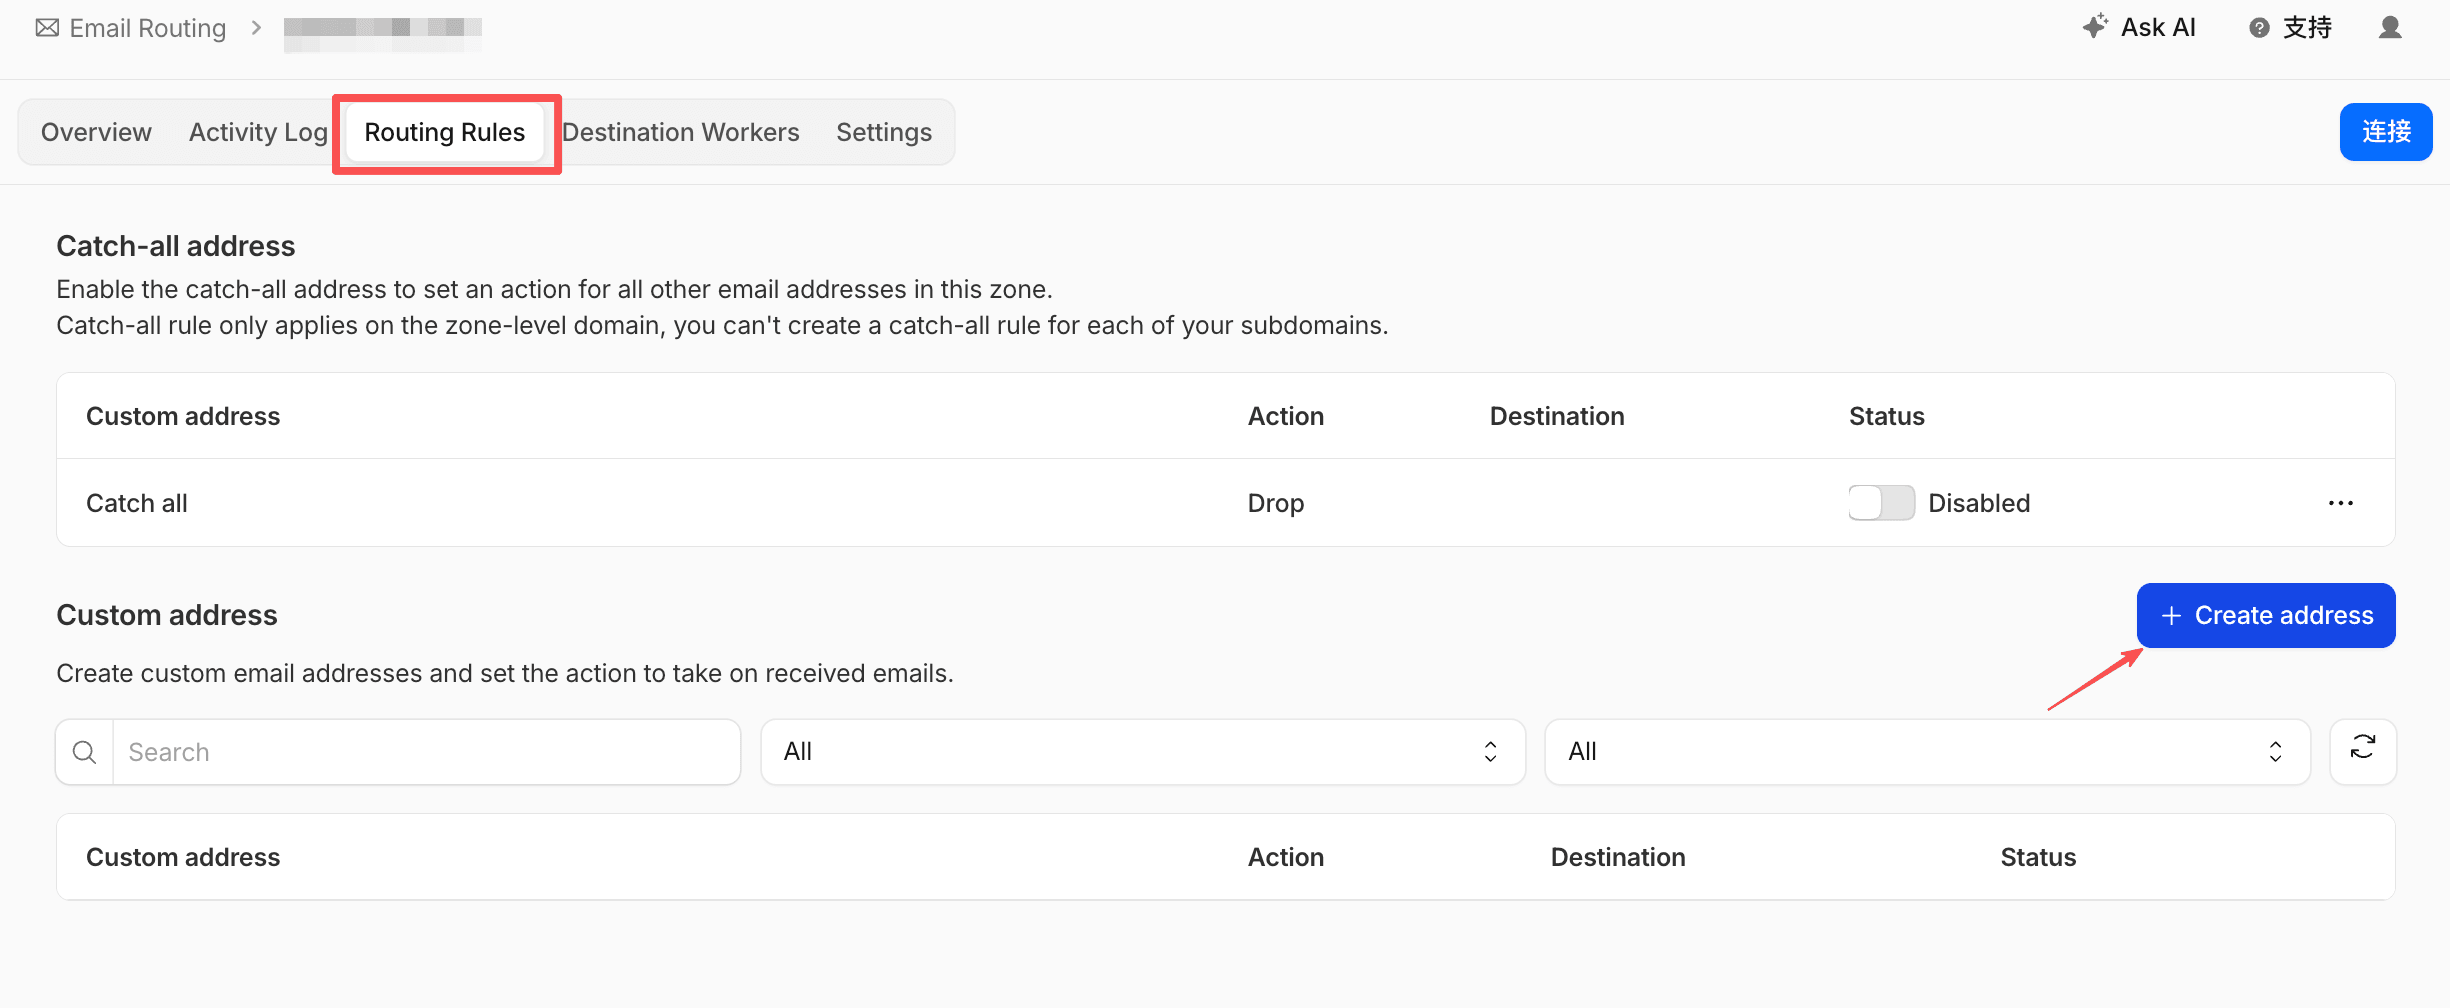
Task: Click the Destination column header in bottom table
Action: point(1618,857)
